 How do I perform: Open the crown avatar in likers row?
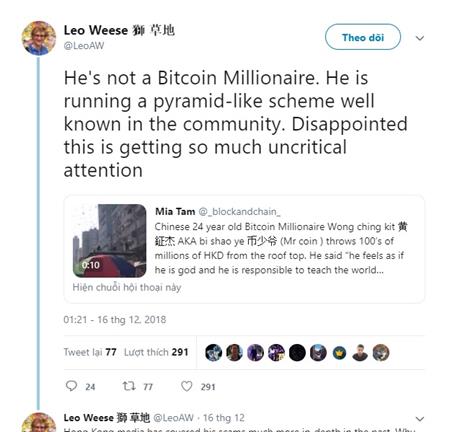click(339, 353)
